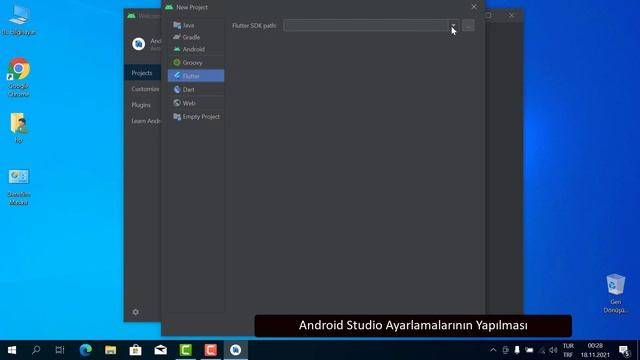The height and width of the screenshot is (360, 640).
Task: Open red Camtasia recorder icon on taskbar
Action: pyautogui.click(x=211, y=350)
